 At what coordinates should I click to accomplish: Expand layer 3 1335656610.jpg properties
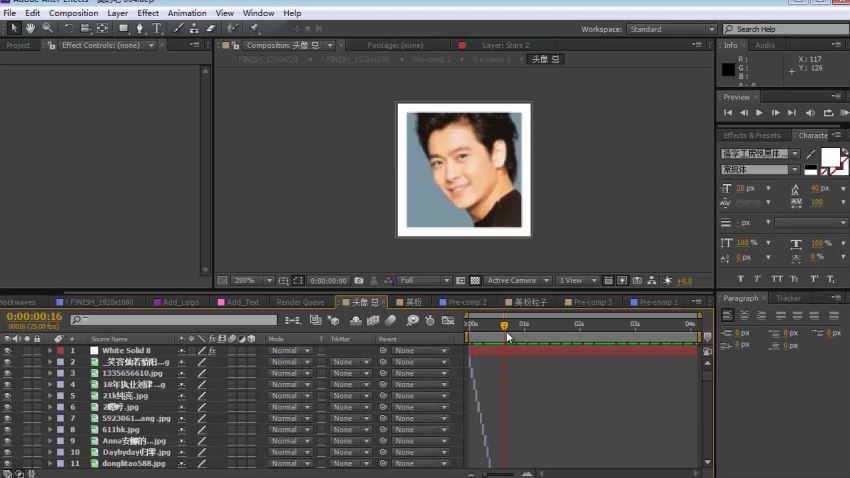point(50,373)
